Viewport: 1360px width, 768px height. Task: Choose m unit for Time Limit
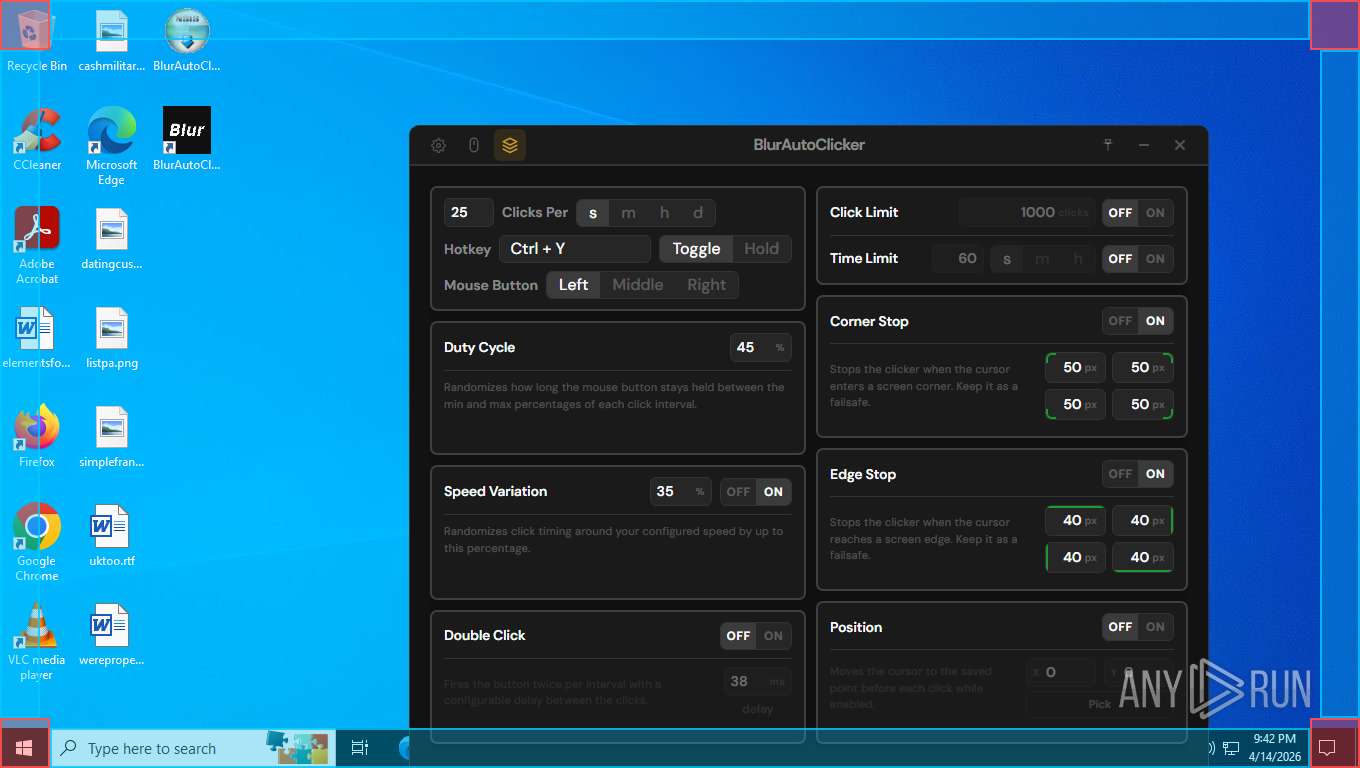pyautogui.click(x=1042, y=259)
